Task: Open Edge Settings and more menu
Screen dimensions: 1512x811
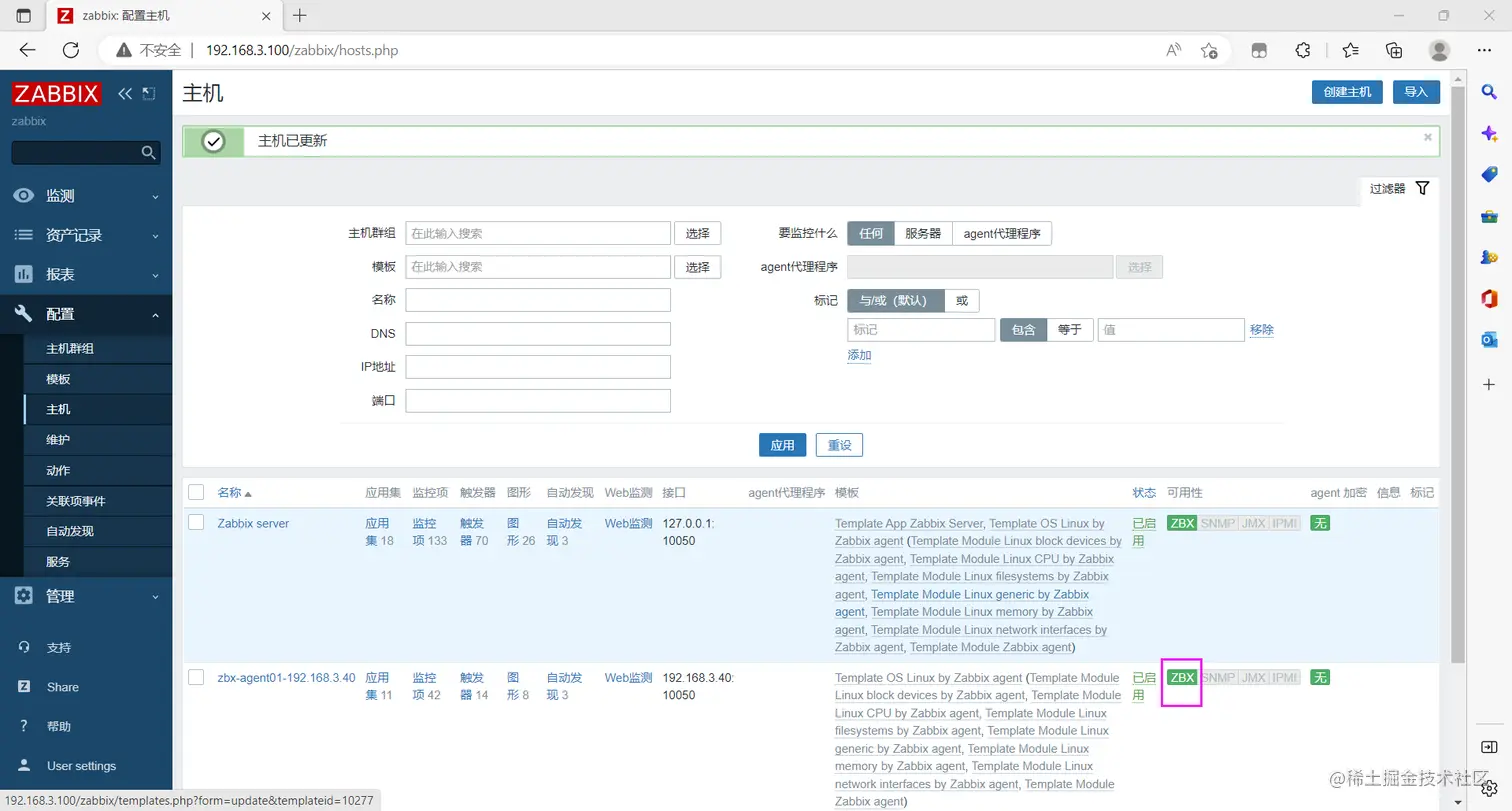Action: [x=1485, y=50]
